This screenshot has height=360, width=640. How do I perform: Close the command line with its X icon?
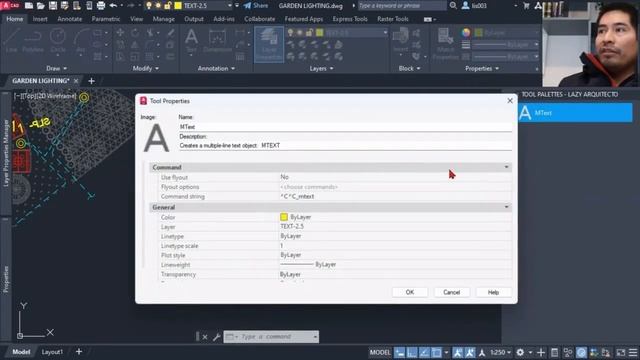tap(205, 337)
